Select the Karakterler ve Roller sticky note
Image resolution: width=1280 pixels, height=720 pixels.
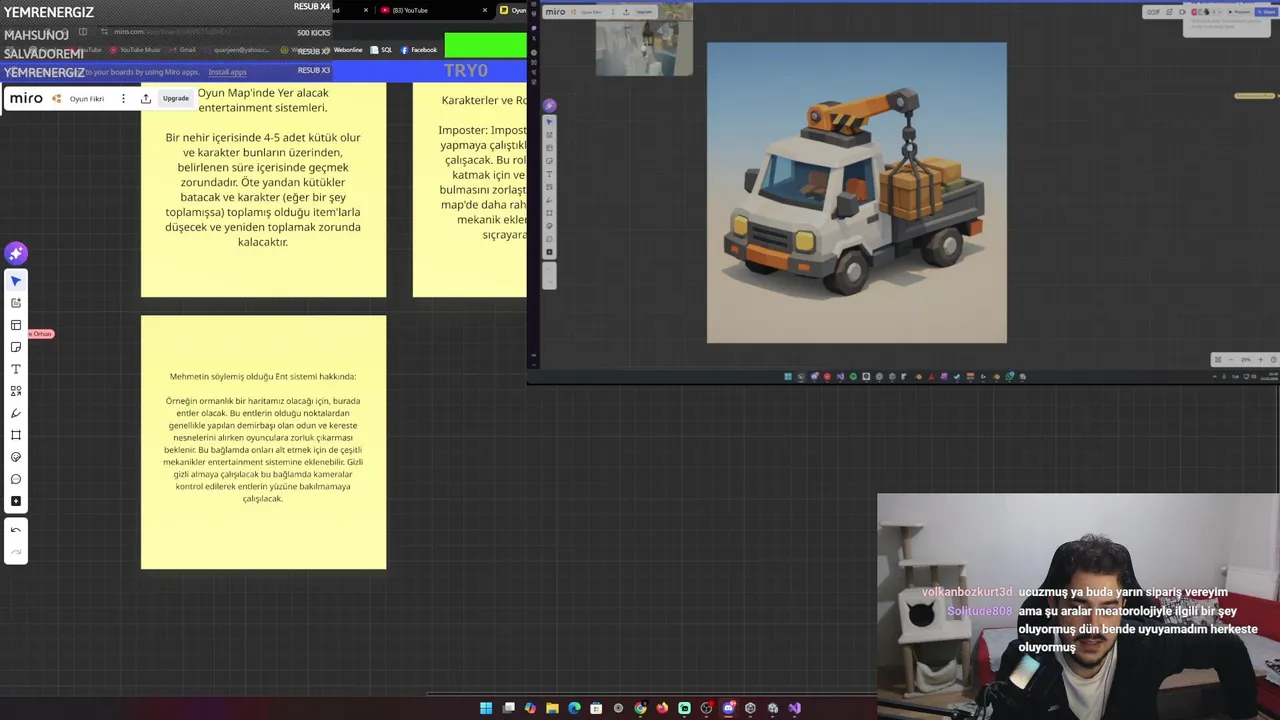470,190
